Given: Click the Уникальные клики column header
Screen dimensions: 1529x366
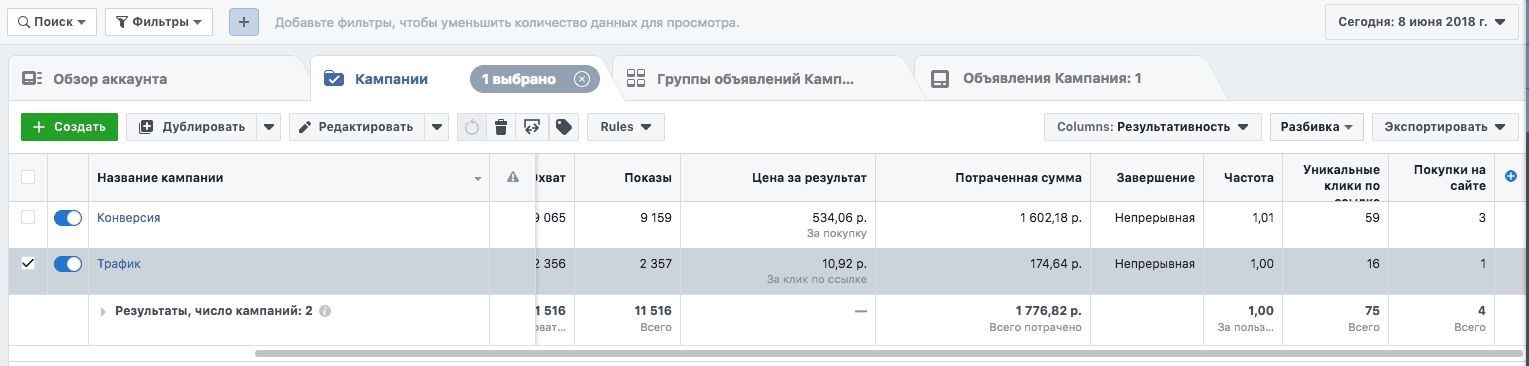Looking at the screenshot, I should [1336, 177].
